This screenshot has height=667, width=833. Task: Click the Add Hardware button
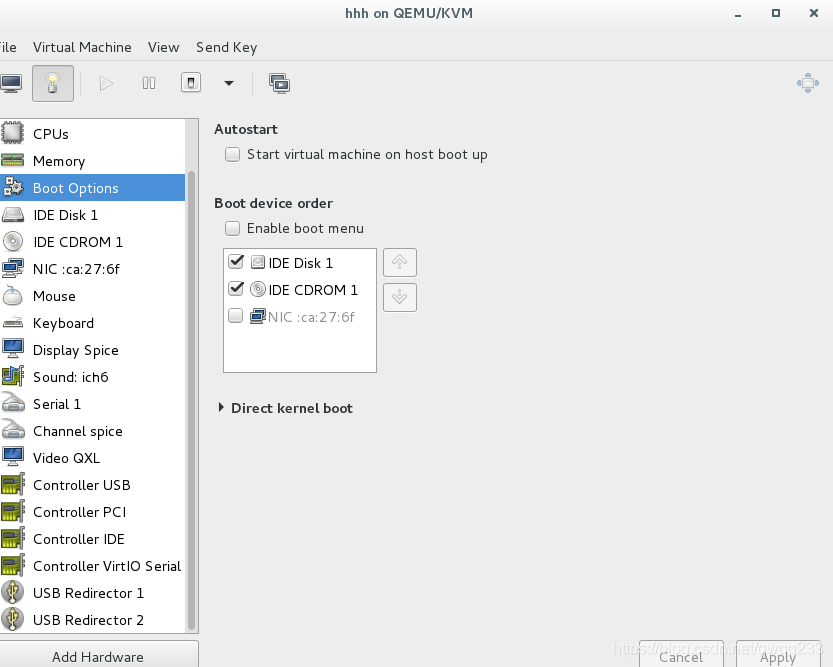[x=98, y=655]
